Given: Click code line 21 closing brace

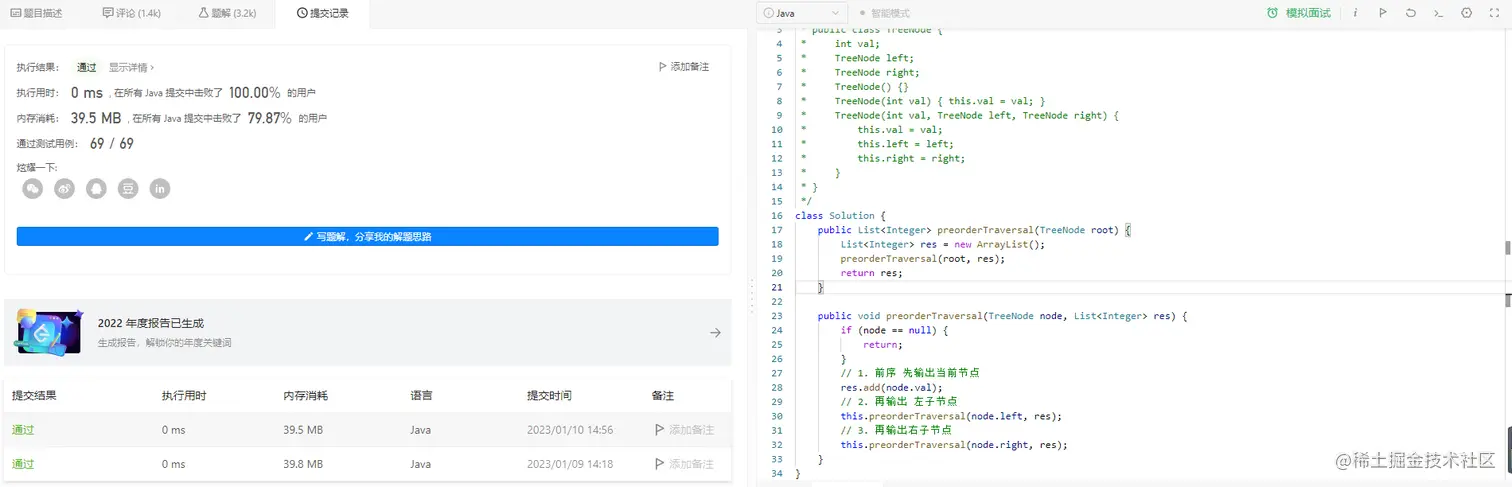Looking at the screenshot, I should pos(821,287).
